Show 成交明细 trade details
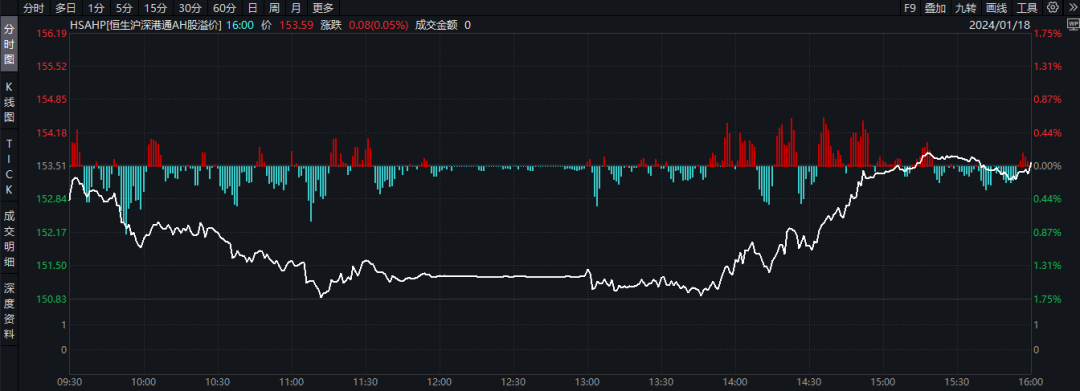The width and height of the screenshot is (1080, 391). coord(9,238)
